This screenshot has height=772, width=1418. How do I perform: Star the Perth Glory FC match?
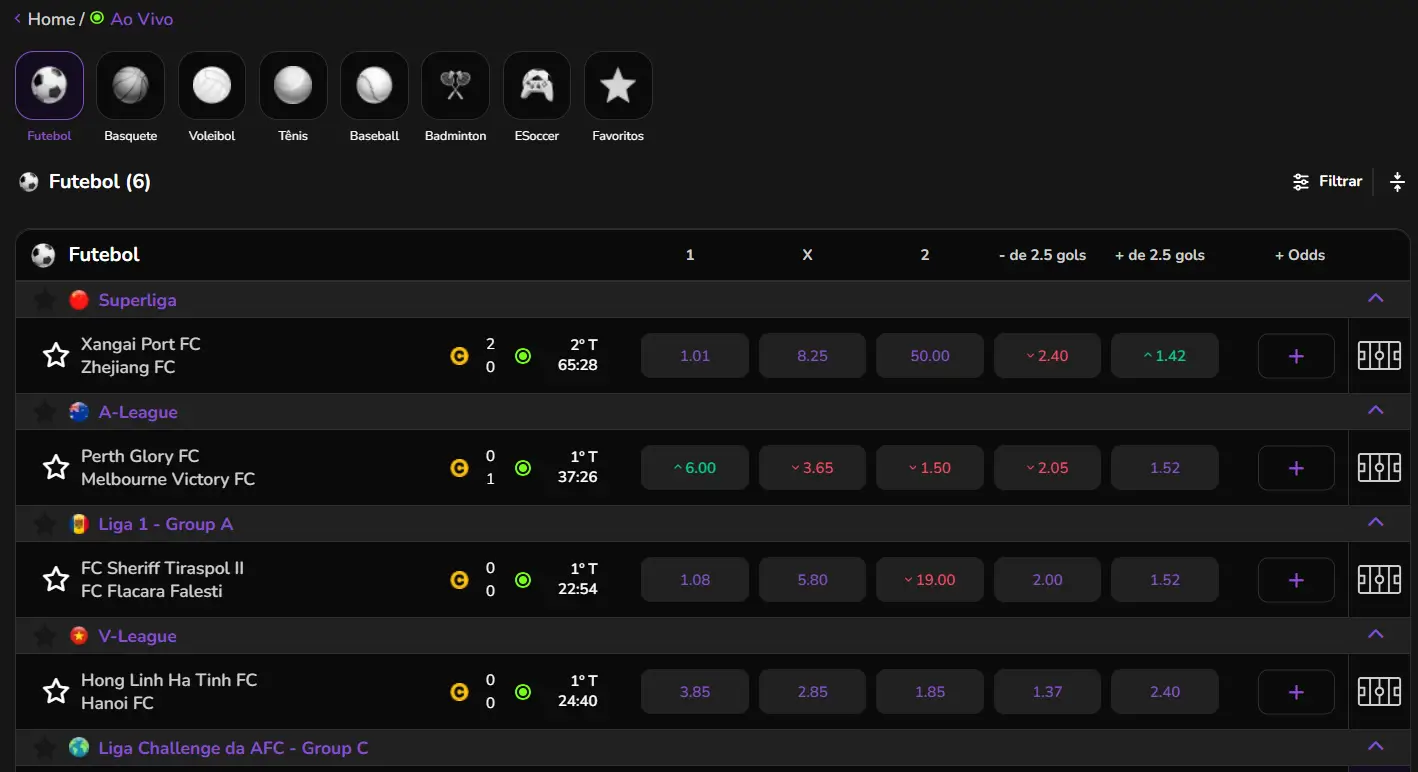[56, 468]
